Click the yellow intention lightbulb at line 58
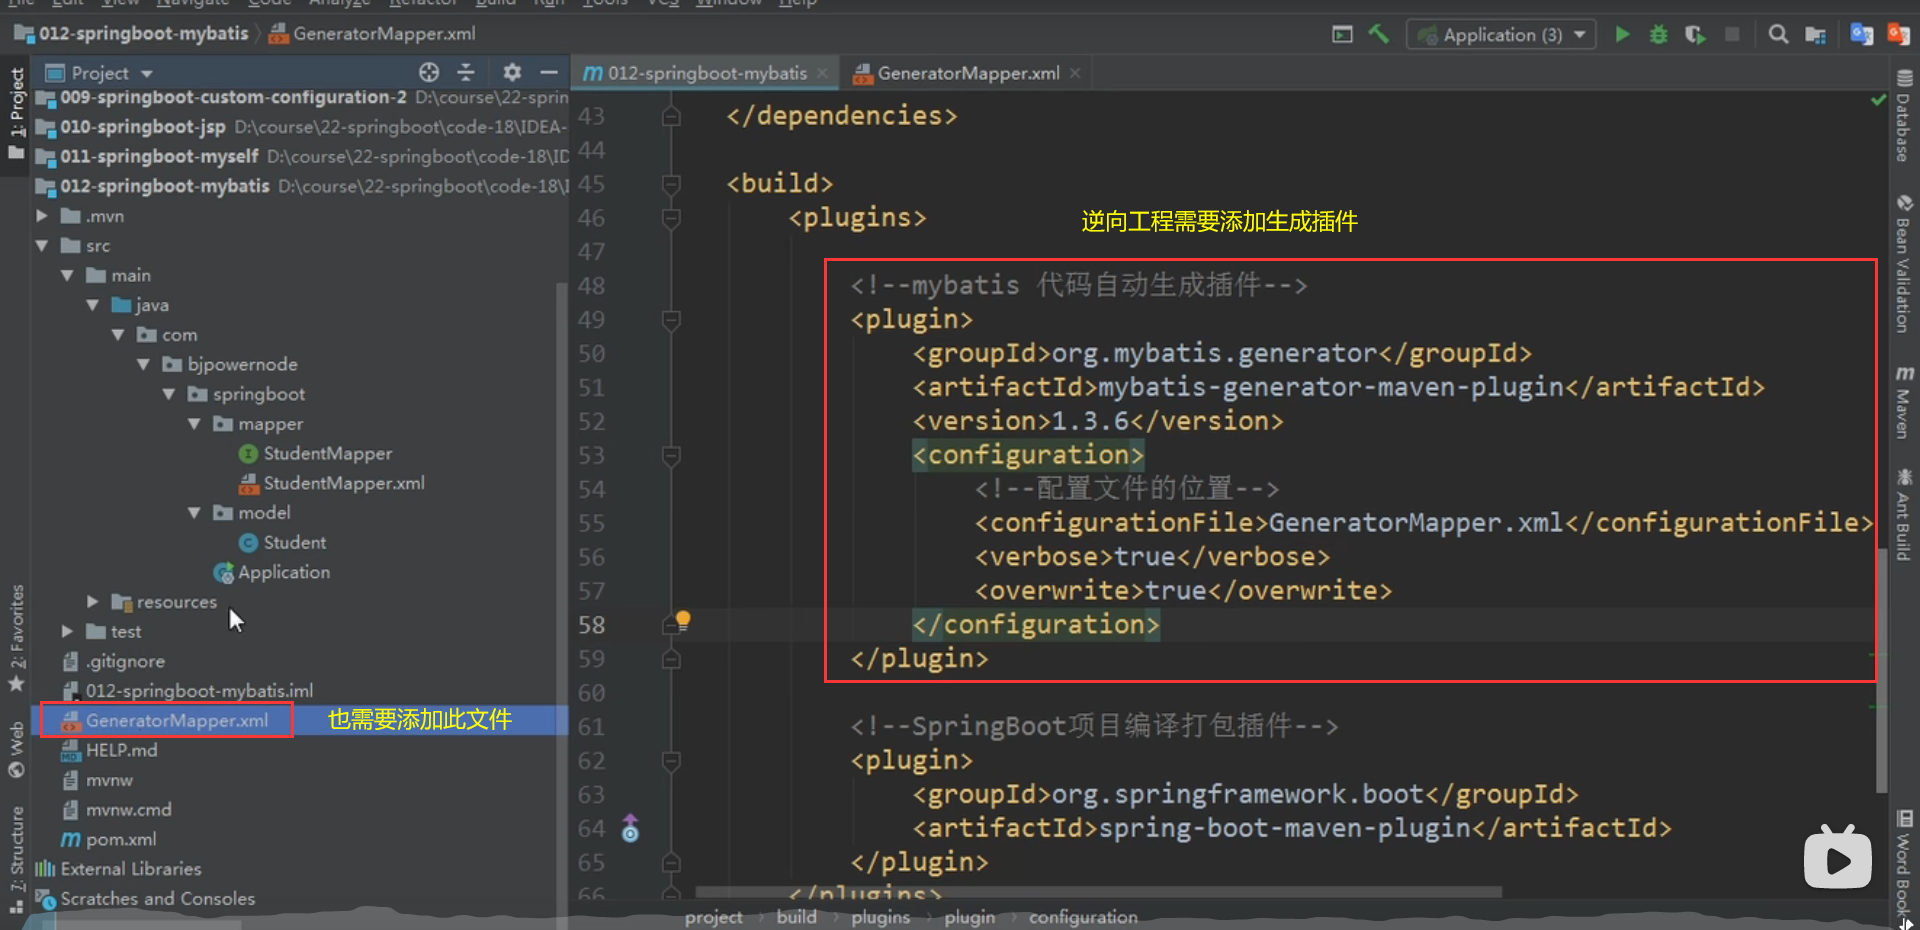The image size is (1920, 930). click(683, 619)
